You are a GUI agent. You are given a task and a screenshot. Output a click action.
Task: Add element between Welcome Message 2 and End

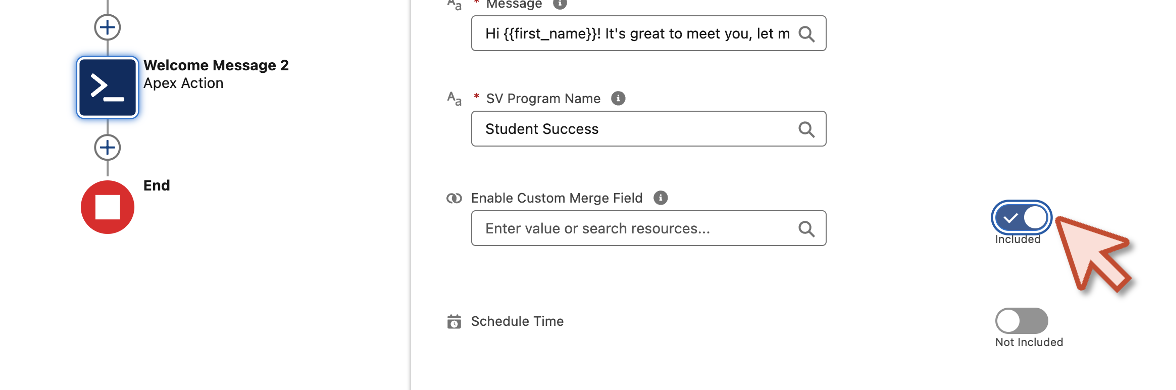tap(107, 147)
